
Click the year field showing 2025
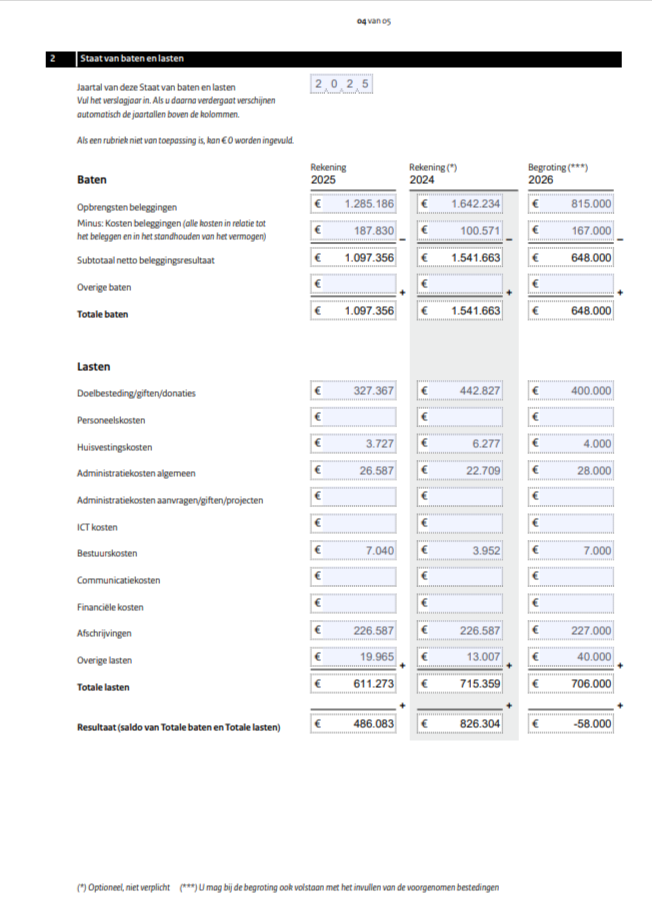tap(341, 84)
